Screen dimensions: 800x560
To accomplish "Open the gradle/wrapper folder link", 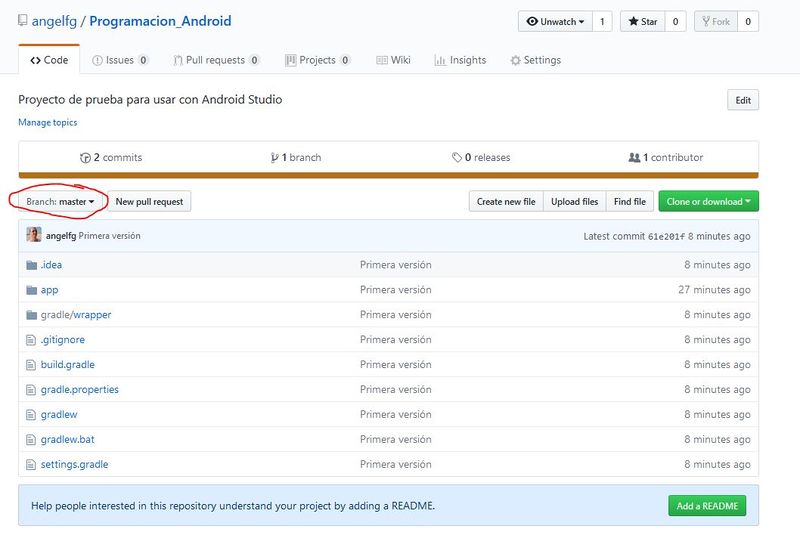I will pos(76,315).
